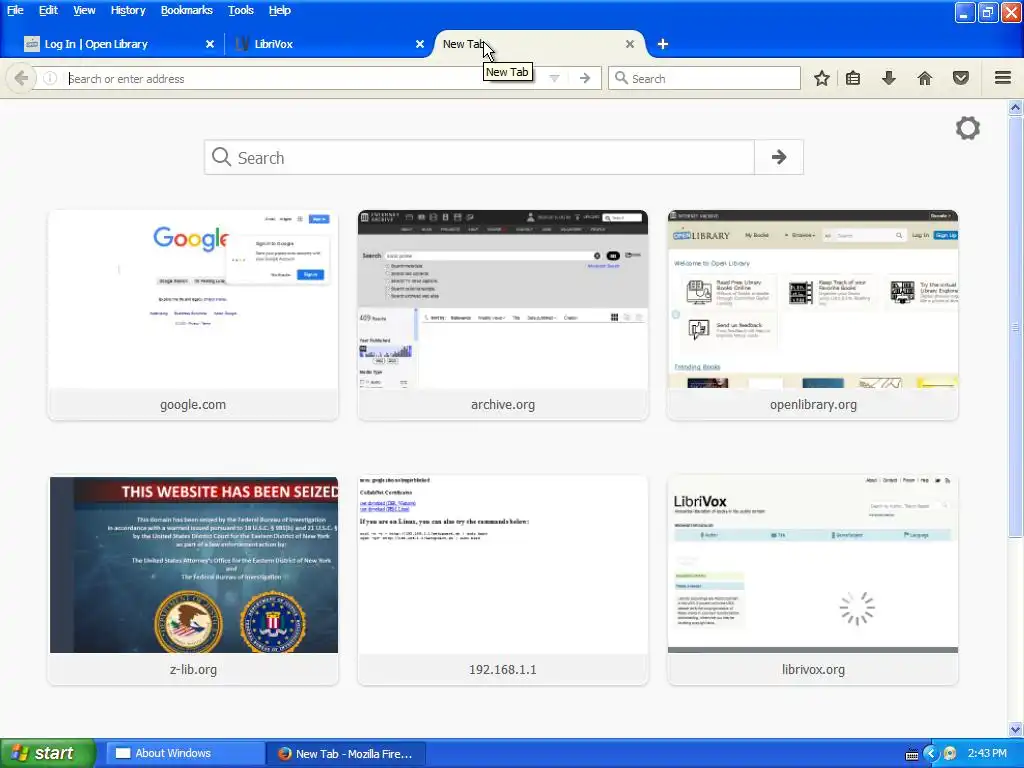The width and height of the screenshot is (1024, 768).
Task: Open a new tab with plus button
Action: [663, 44]
